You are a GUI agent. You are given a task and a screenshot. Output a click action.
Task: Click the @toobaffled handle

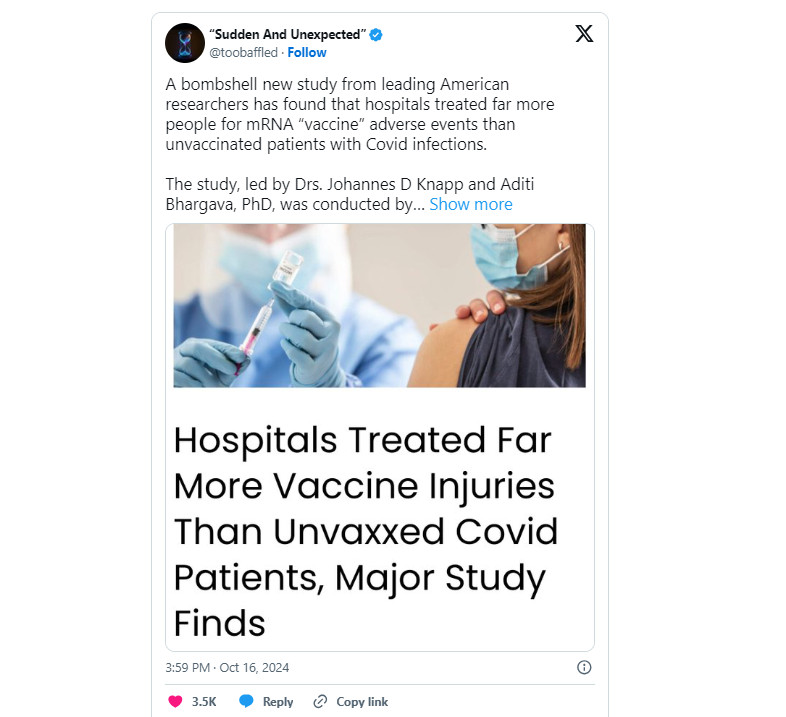click(x=243, y=53)
